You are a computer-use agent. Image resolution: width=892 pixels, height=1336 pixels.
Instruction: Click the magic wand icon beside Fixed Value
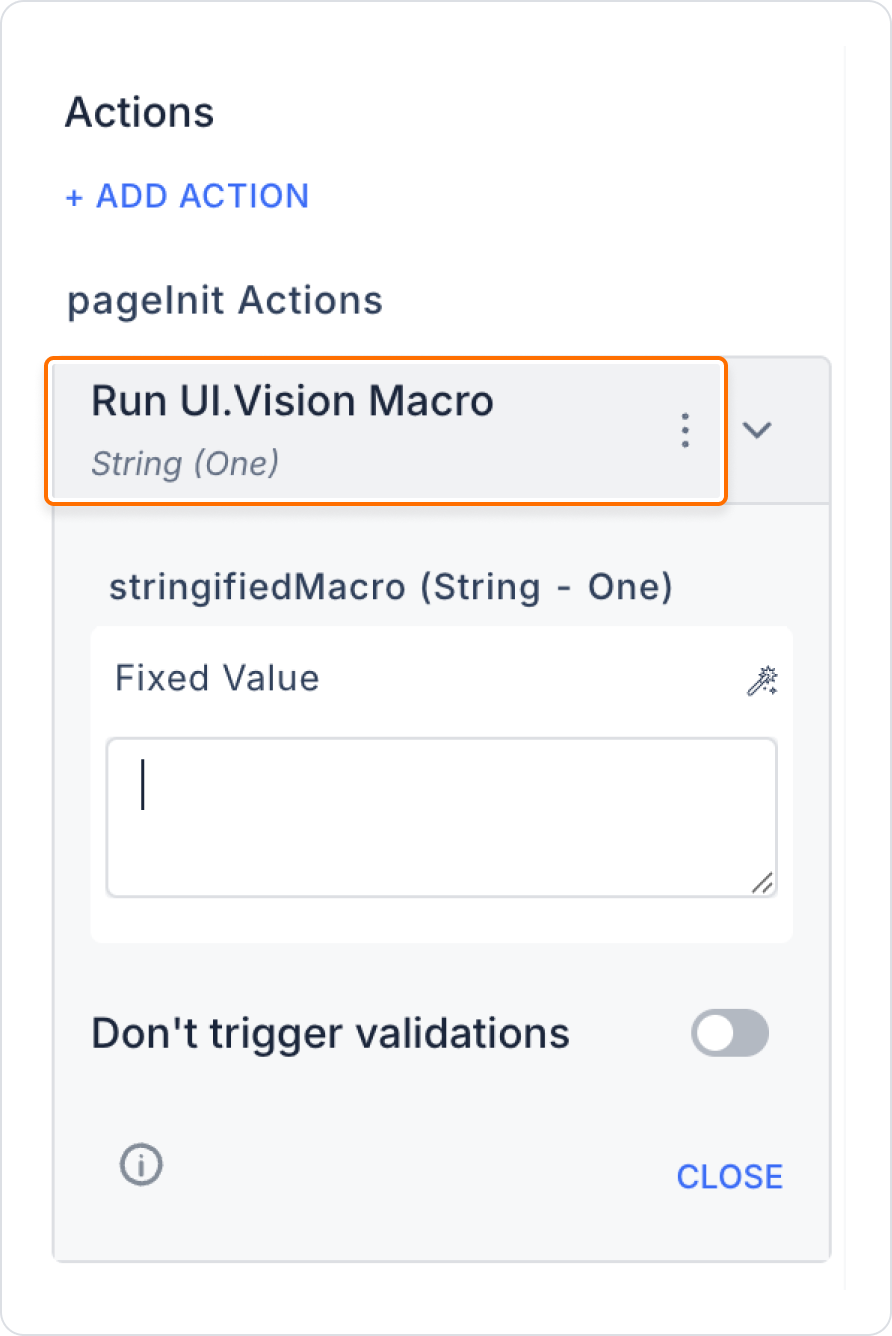coord(762,681)
